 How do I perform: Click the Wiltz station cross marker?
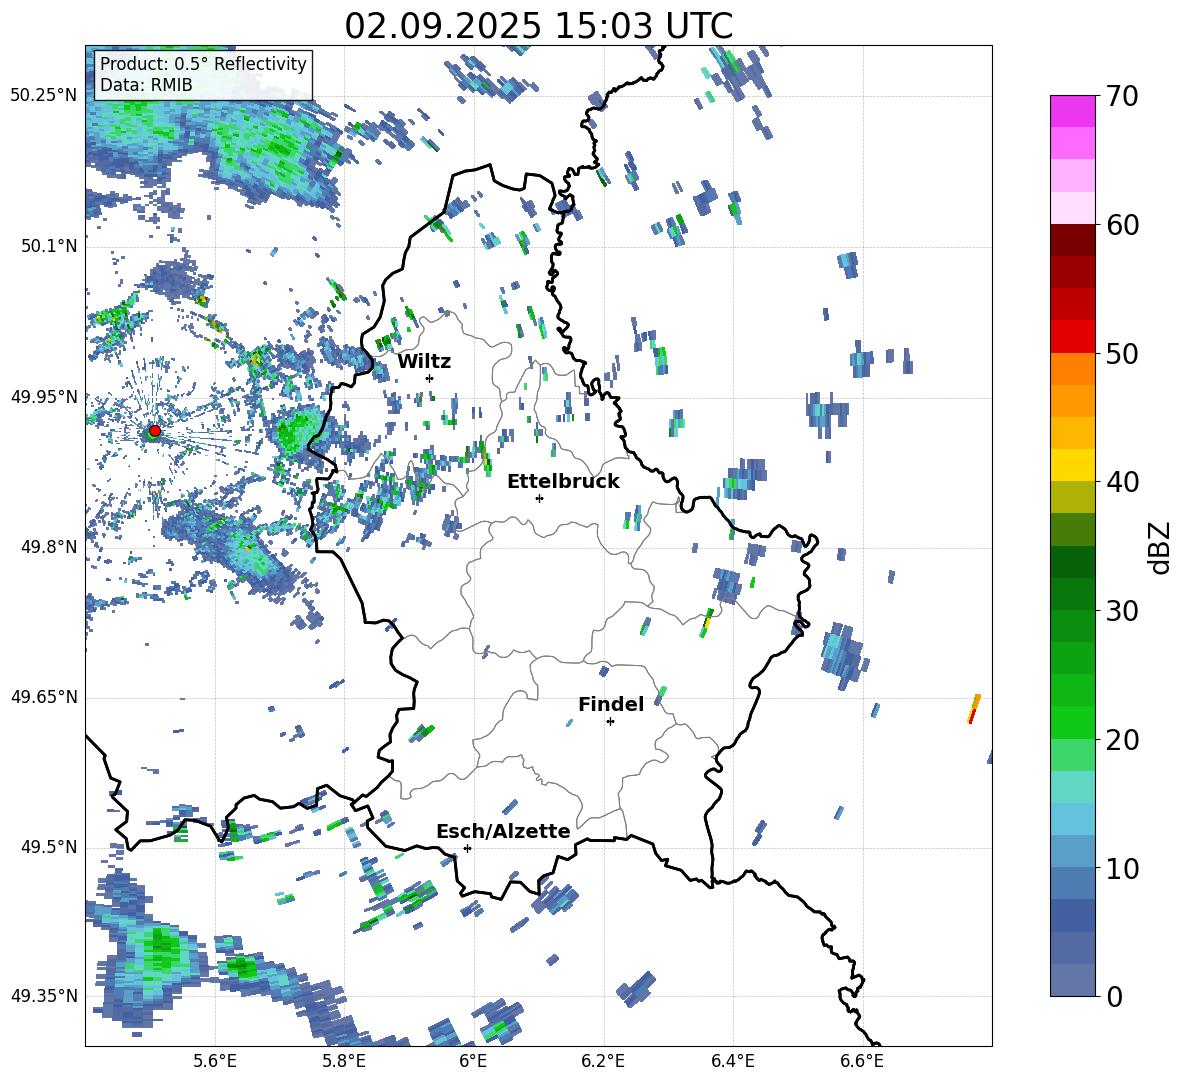pyautogui.click(x=429, y=378)
